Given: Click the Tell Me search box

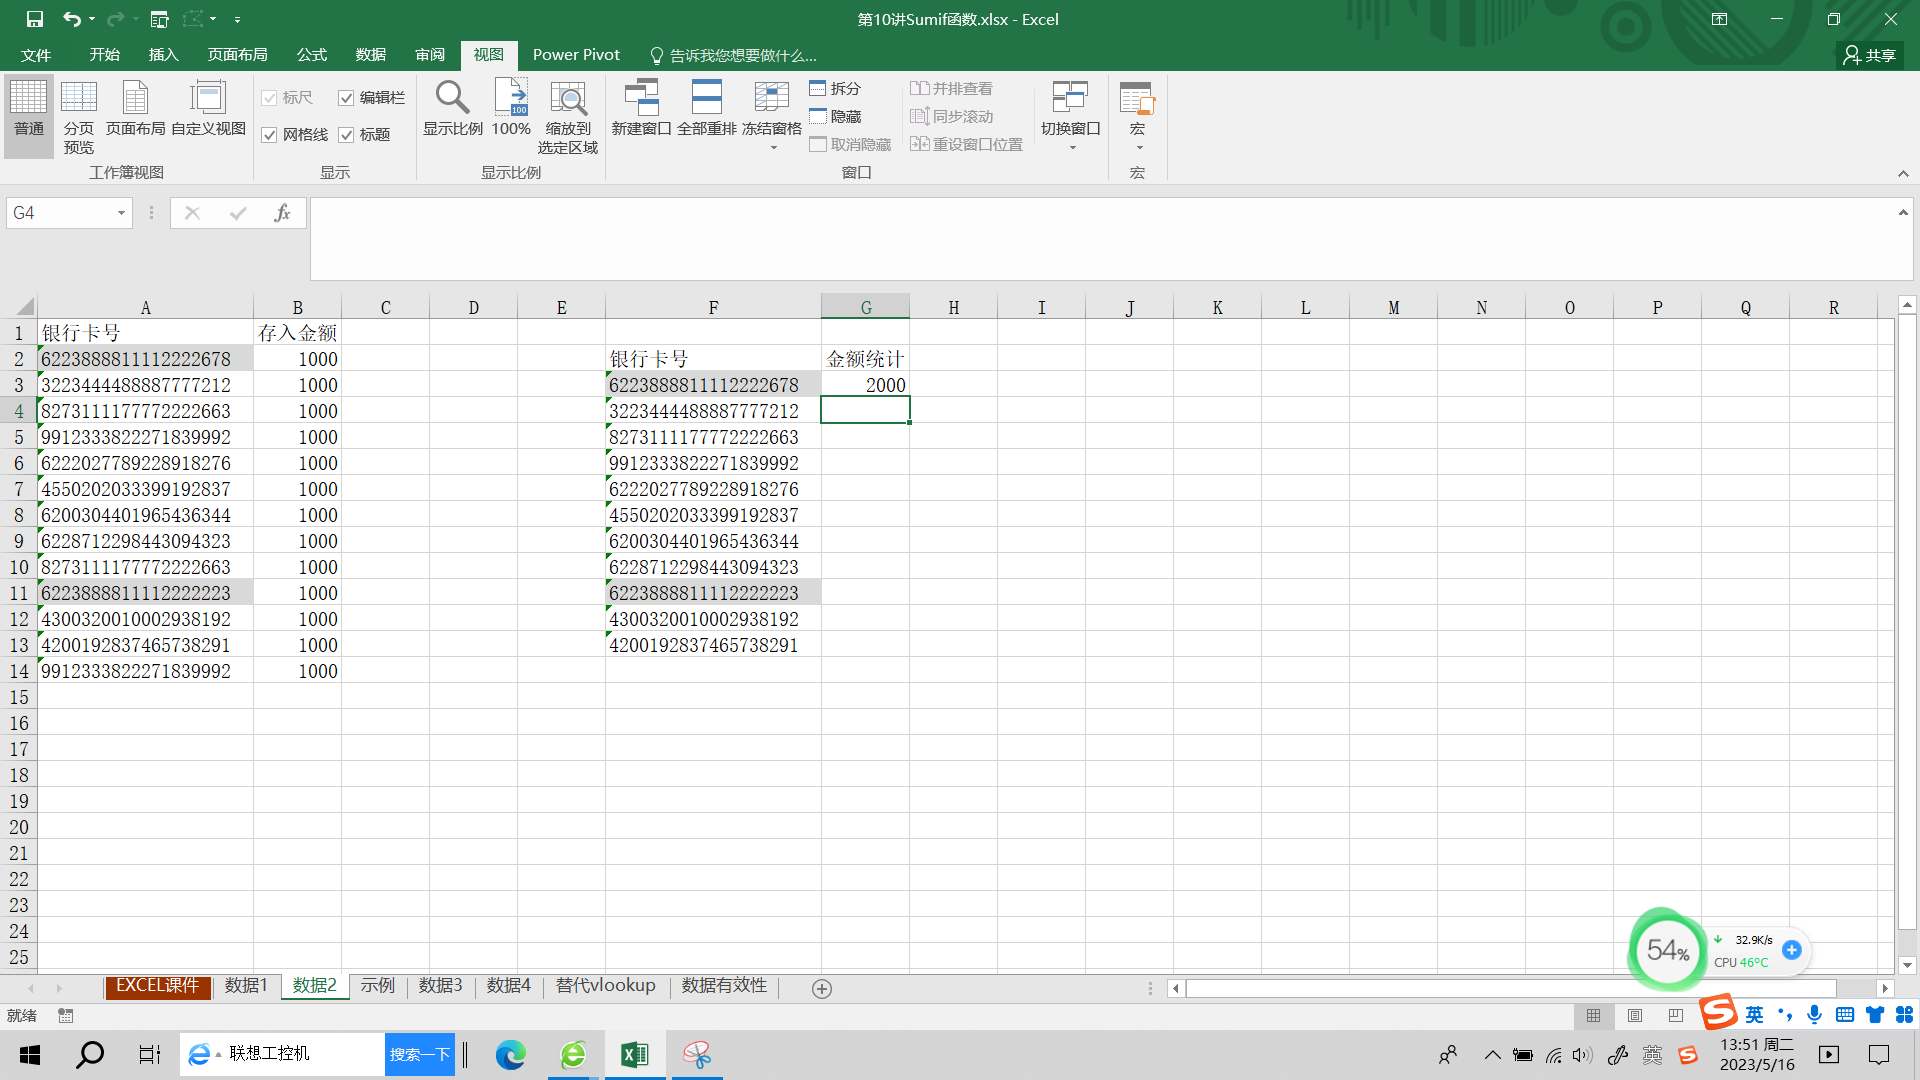Looking at the screenshot, I should pyautogui.click(x=733, y=55).
